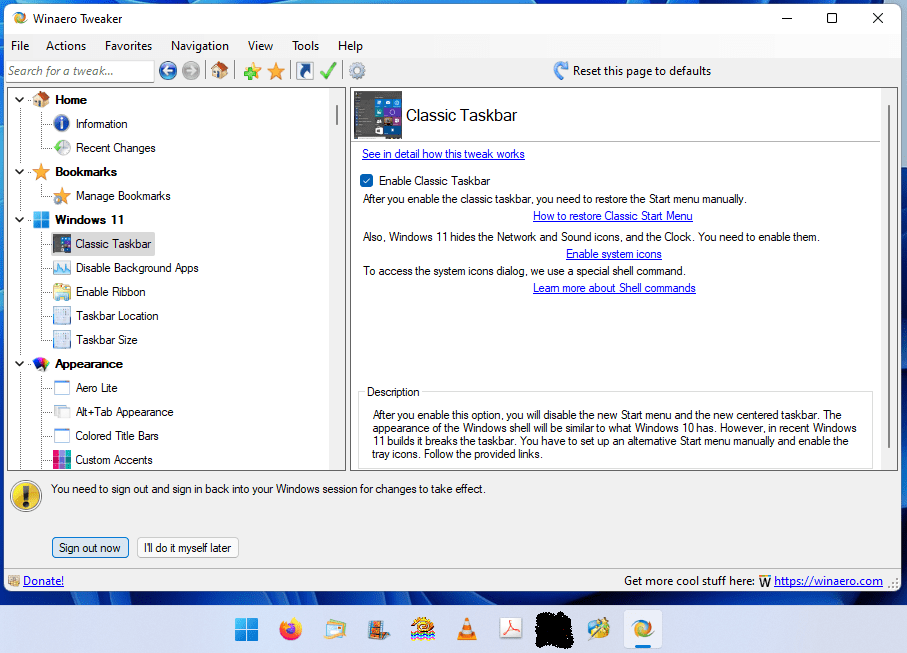
Task: Click the Disable Background Apps icon
Action: click(62, 268)
